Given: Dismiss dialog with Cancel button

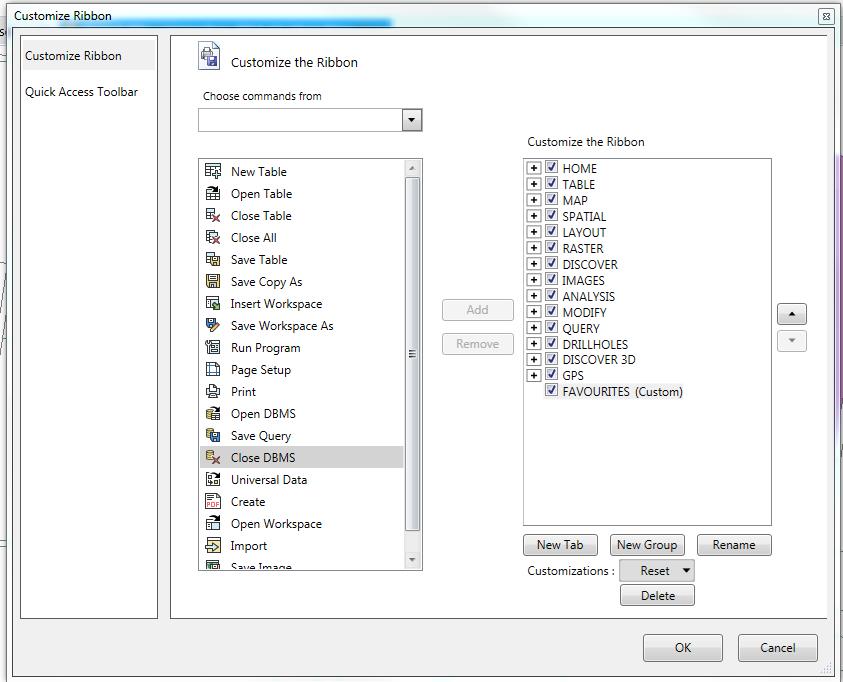Looking at the screenshot, I should [777, 648].
